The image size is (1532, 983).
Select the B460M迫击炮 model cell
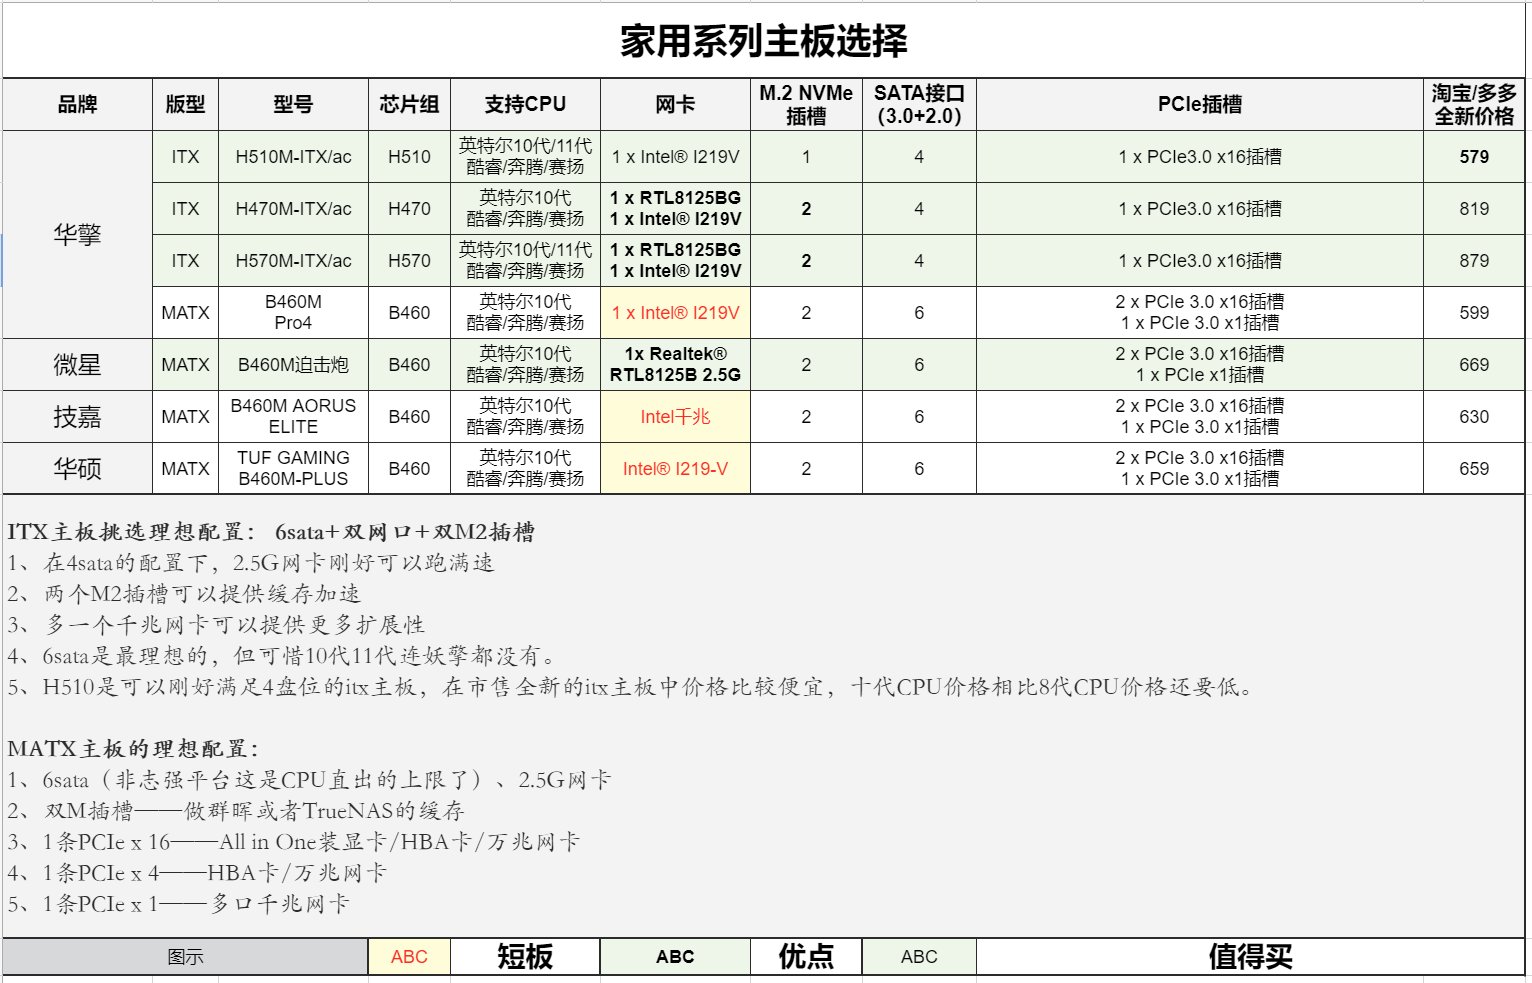[x=293, y=364]
